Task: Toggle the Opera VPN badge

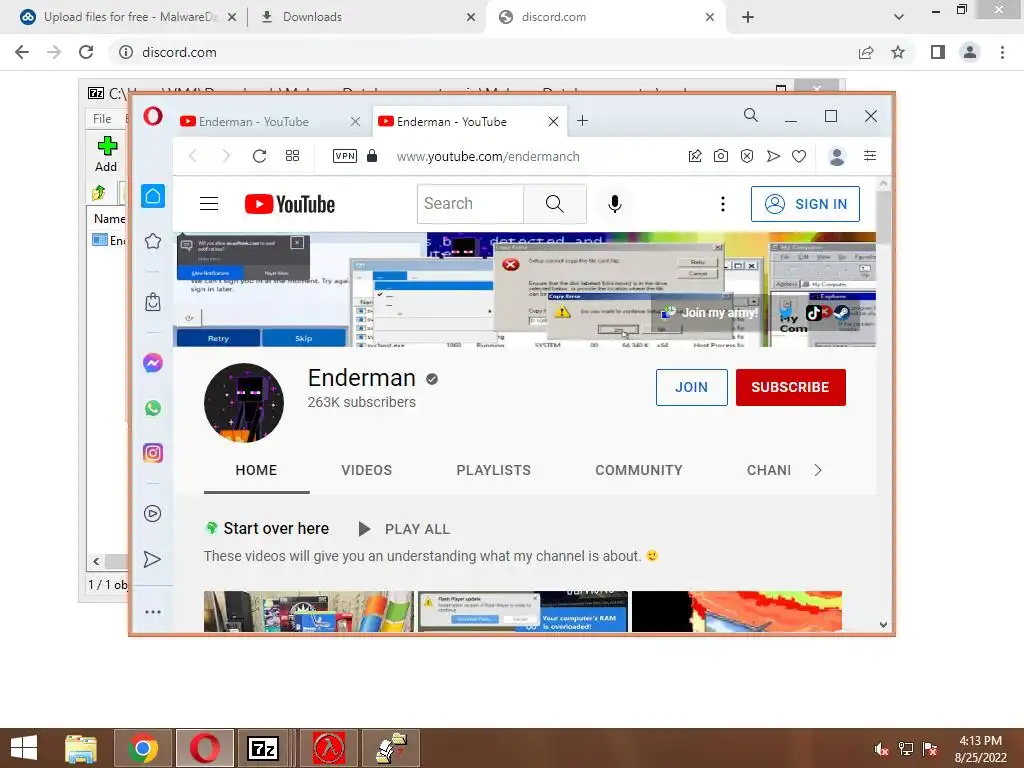Action: (345, 155)
